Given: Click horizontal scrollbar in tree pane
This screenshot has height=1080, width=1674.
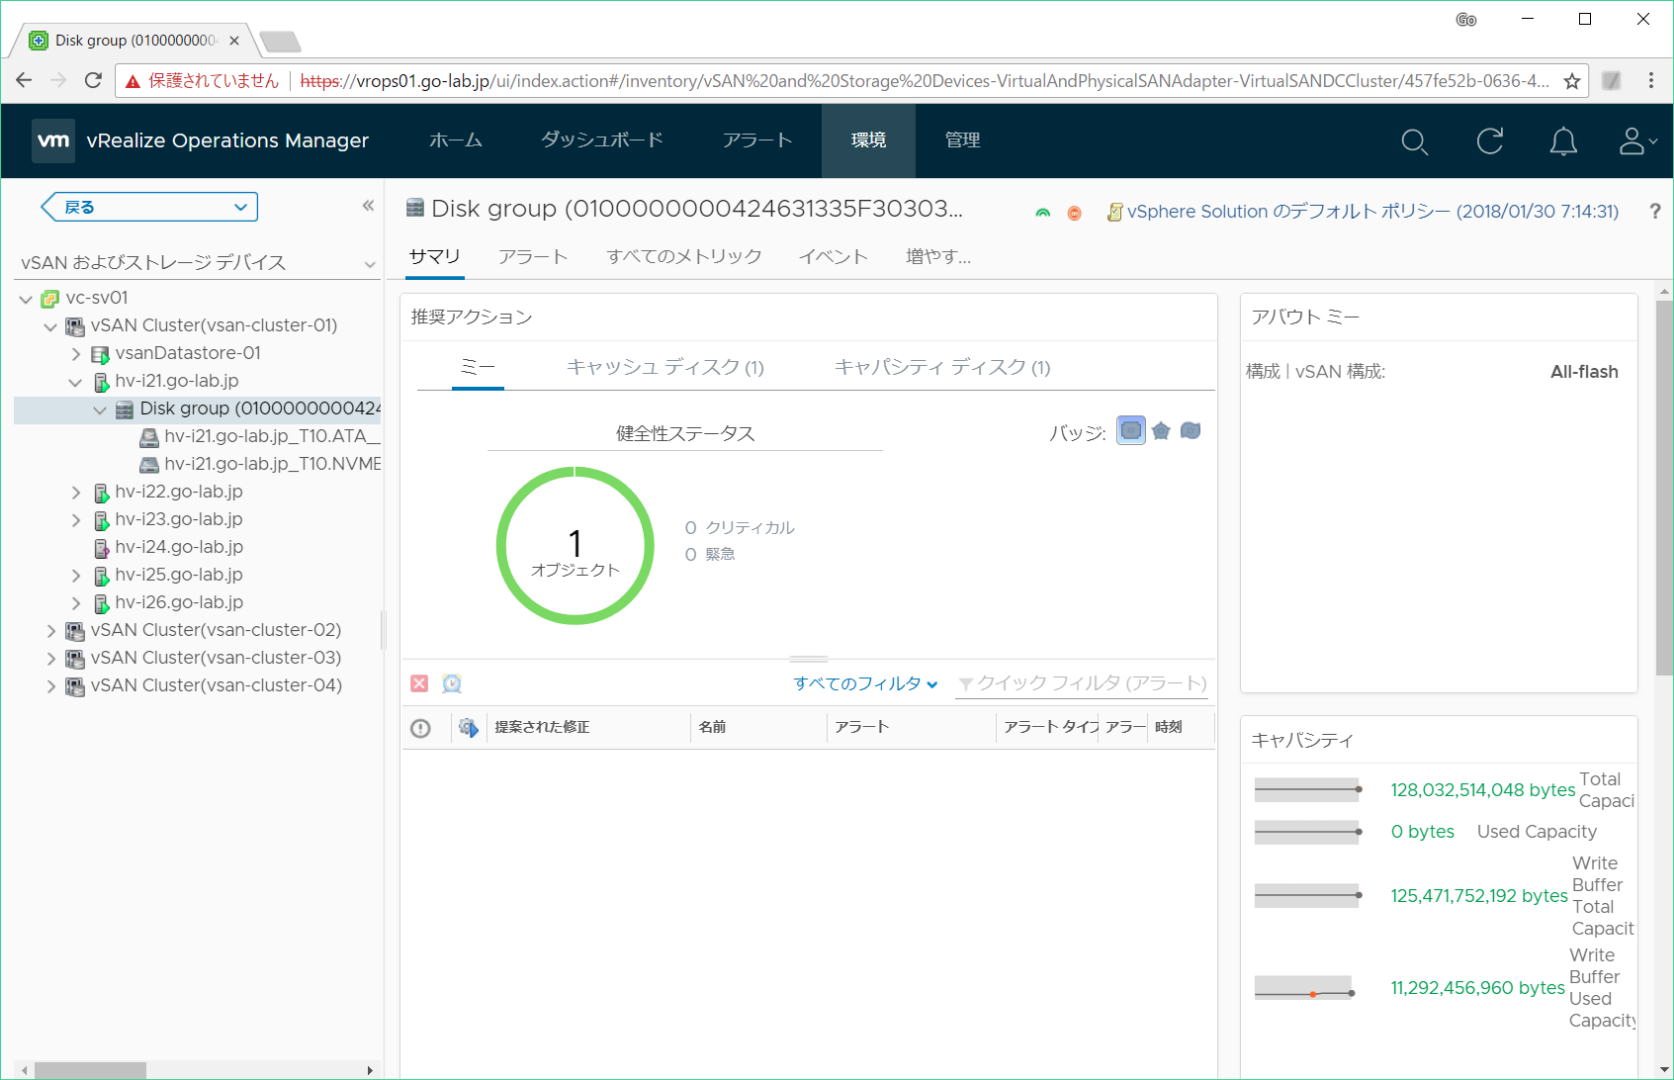Looking at the screenshot, I should click(x=91, y=1070).
